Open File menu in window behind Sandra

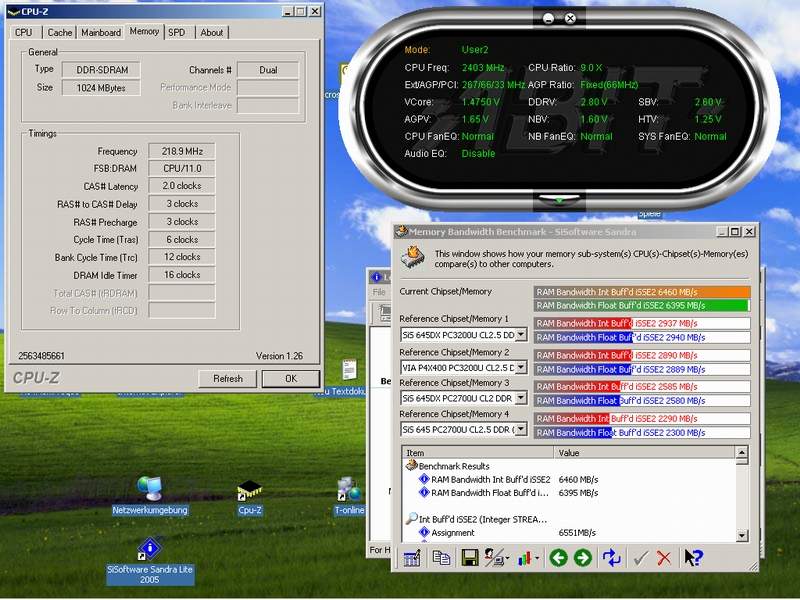tap(379, 292)
